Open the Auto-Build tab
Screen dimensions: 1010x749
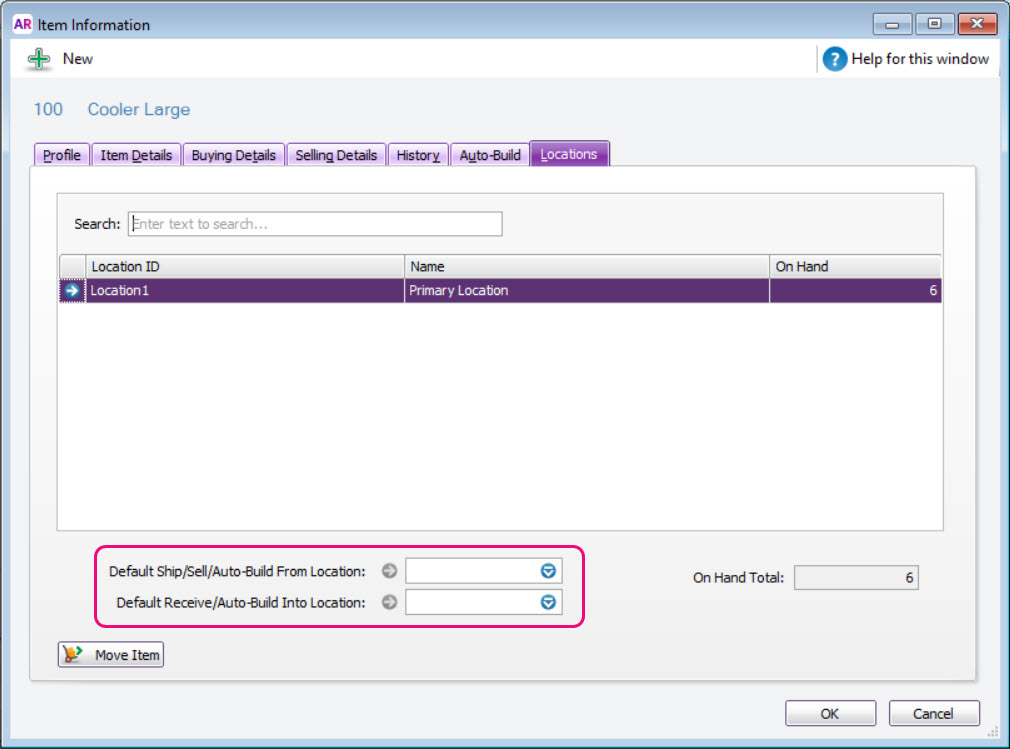pyautogui.click(x=490, y=155)
